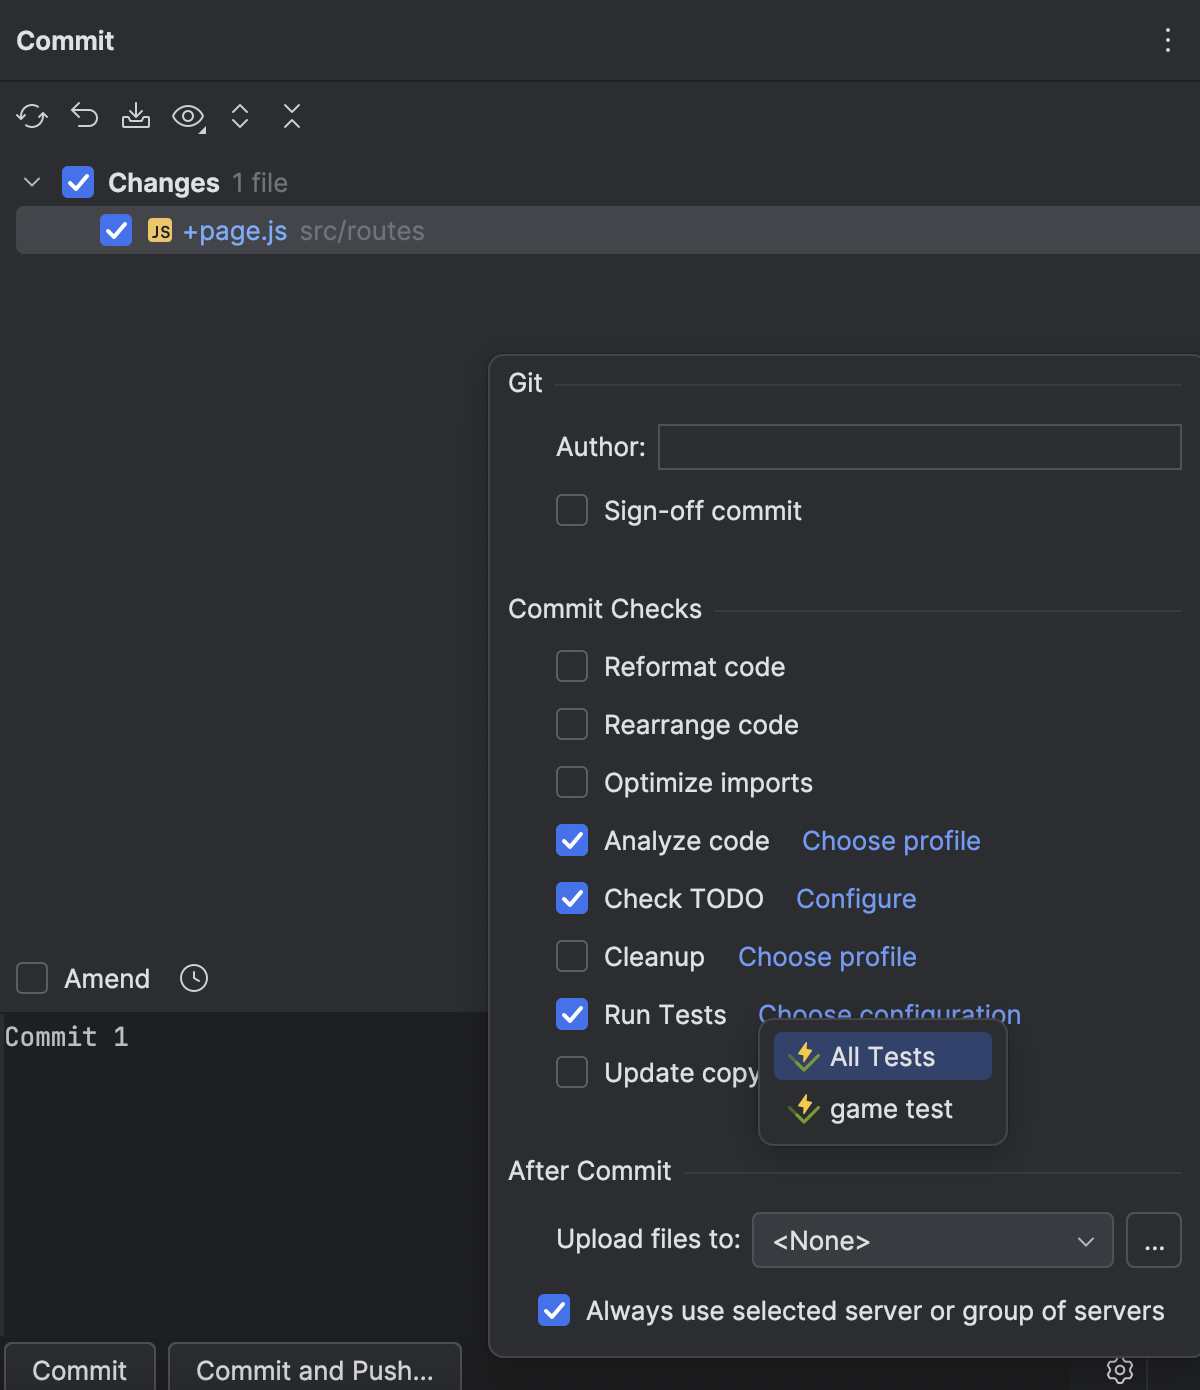
Task: Open the three-dot Commit panel menu
Action: pyautogui.click(x=1167, y=40)
